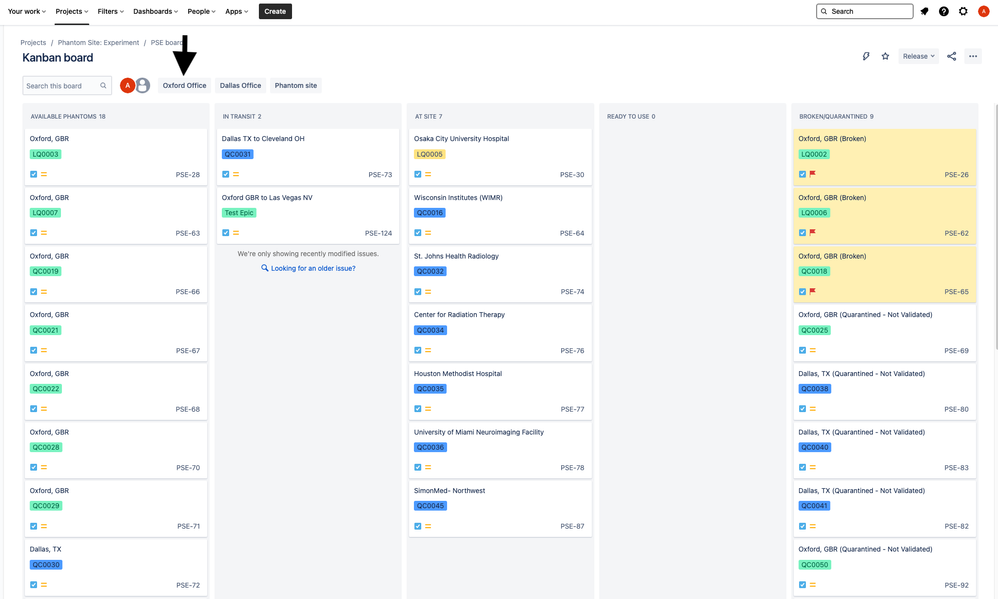
Task: Open more board actions with the ellipsis icon
Action: pyautogui.click(x=974, y=56)
